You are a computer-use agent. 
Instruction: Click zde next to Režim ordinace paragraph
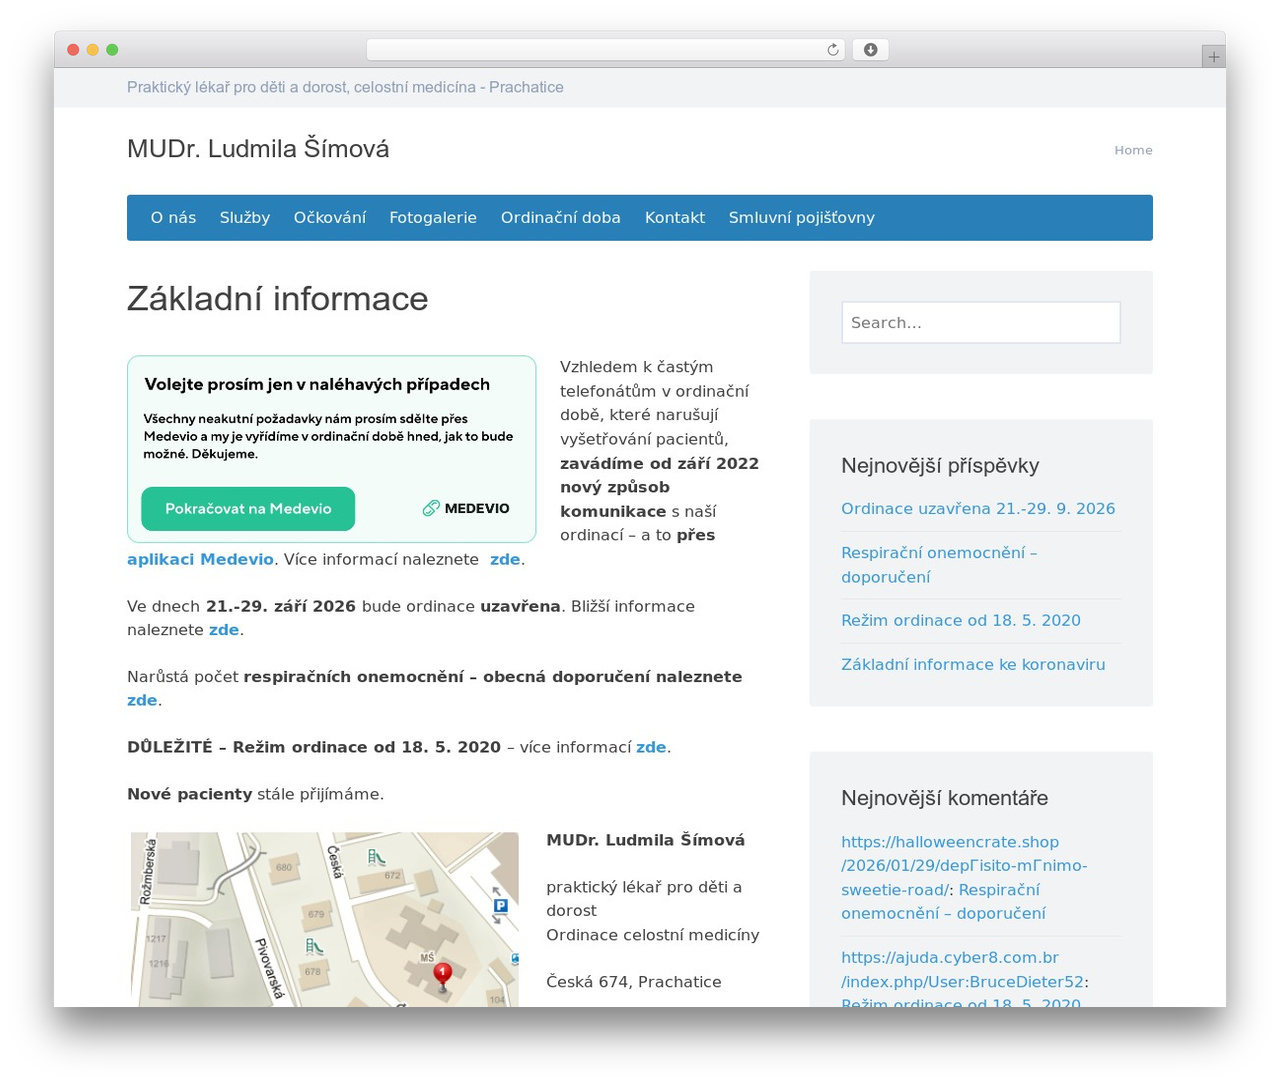(x=651, y=747)
